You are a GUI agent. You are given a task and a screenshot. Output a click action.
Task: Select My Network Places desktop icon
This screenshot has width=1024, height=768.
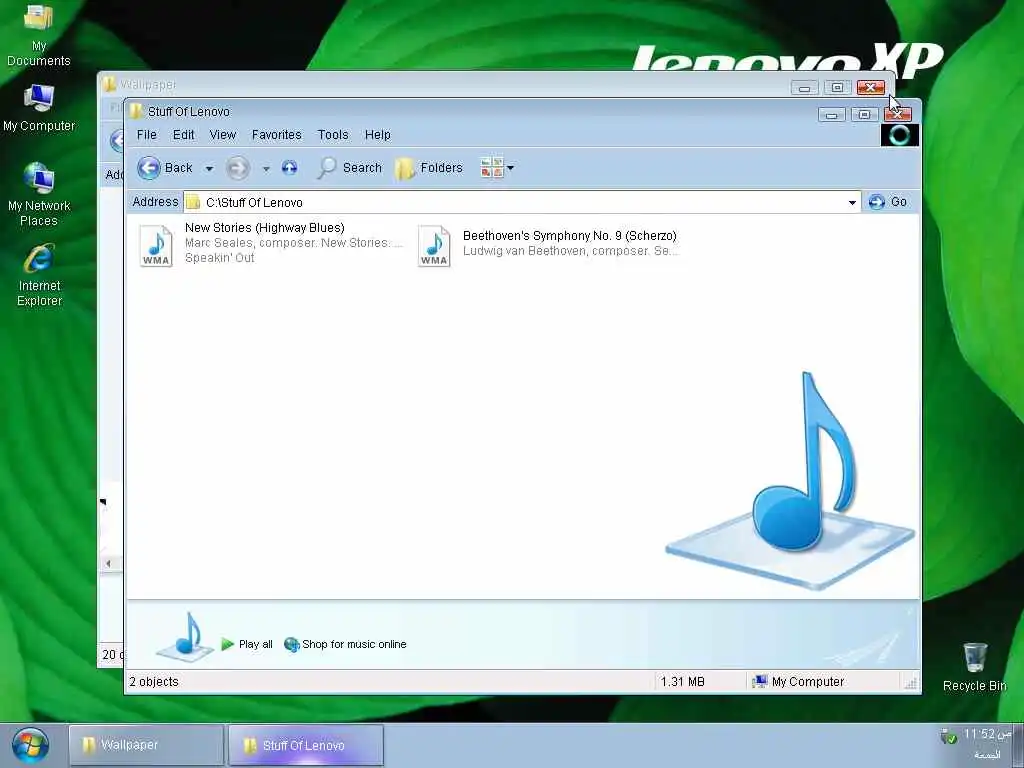pos(39,195)
